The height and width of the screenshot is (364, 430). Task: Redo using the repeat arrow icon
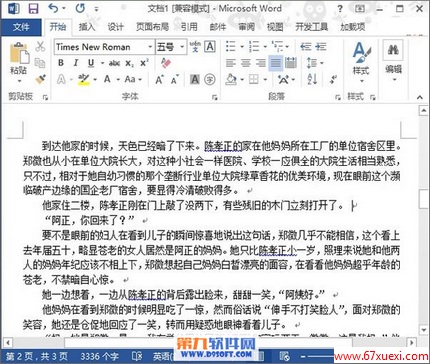tap(80, 9)
